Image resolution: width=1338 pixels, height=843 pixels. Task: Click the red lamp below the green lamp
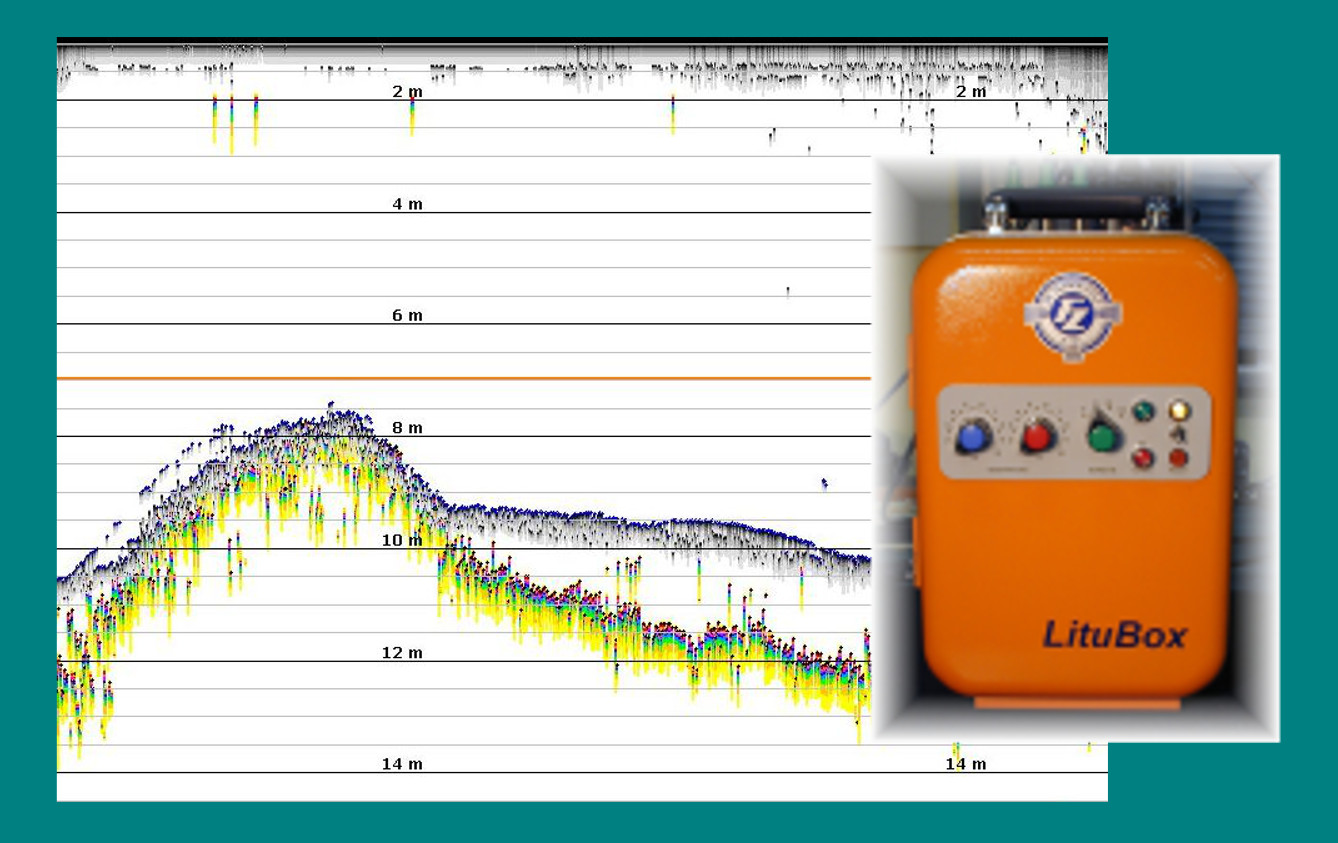[1143, 458]
